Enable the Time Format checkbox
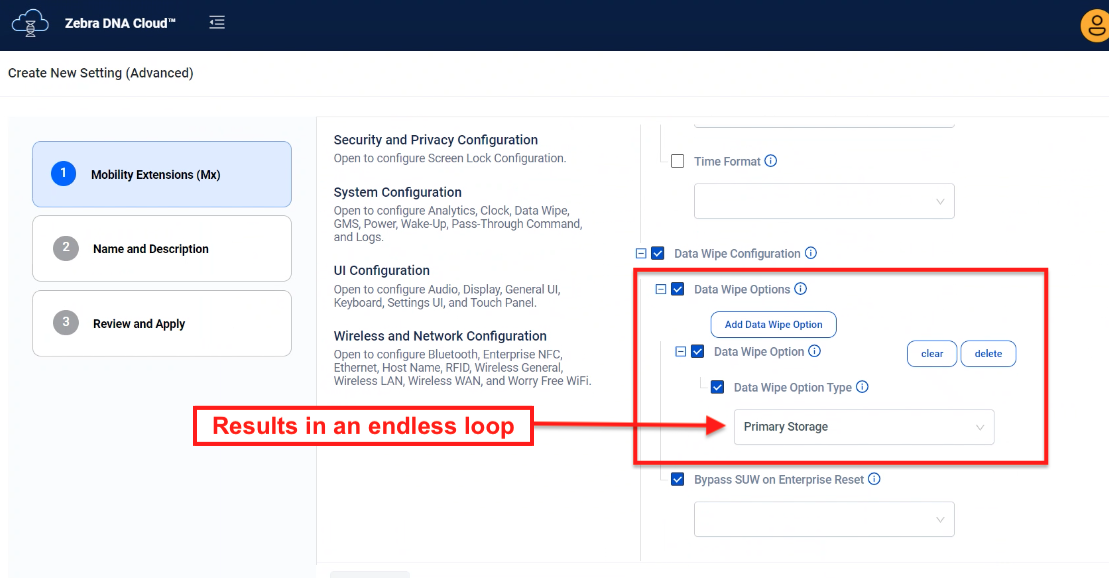Image resolution: width=1109 pixels, height=578 pixels. pos(677,161)
